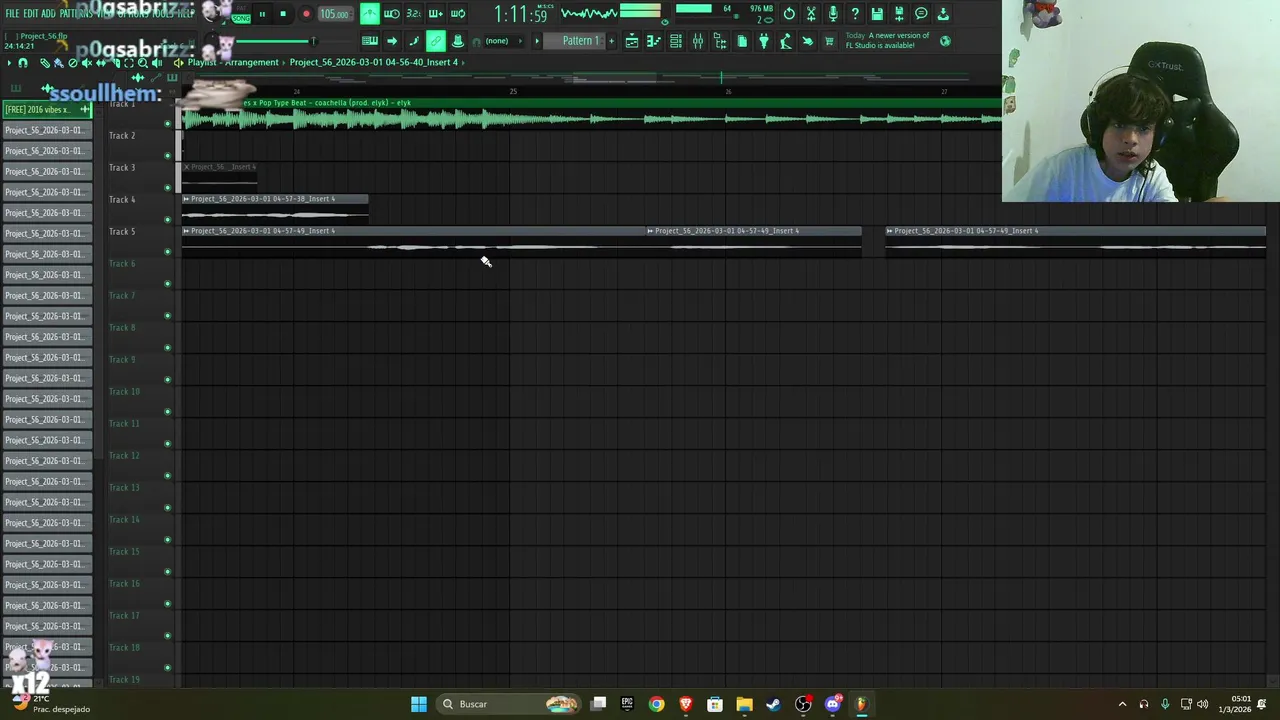Toggle typing keyboard to piano icon
Image resolution: width=1280 pixels, height=720 pixels.
click(370, 41)
